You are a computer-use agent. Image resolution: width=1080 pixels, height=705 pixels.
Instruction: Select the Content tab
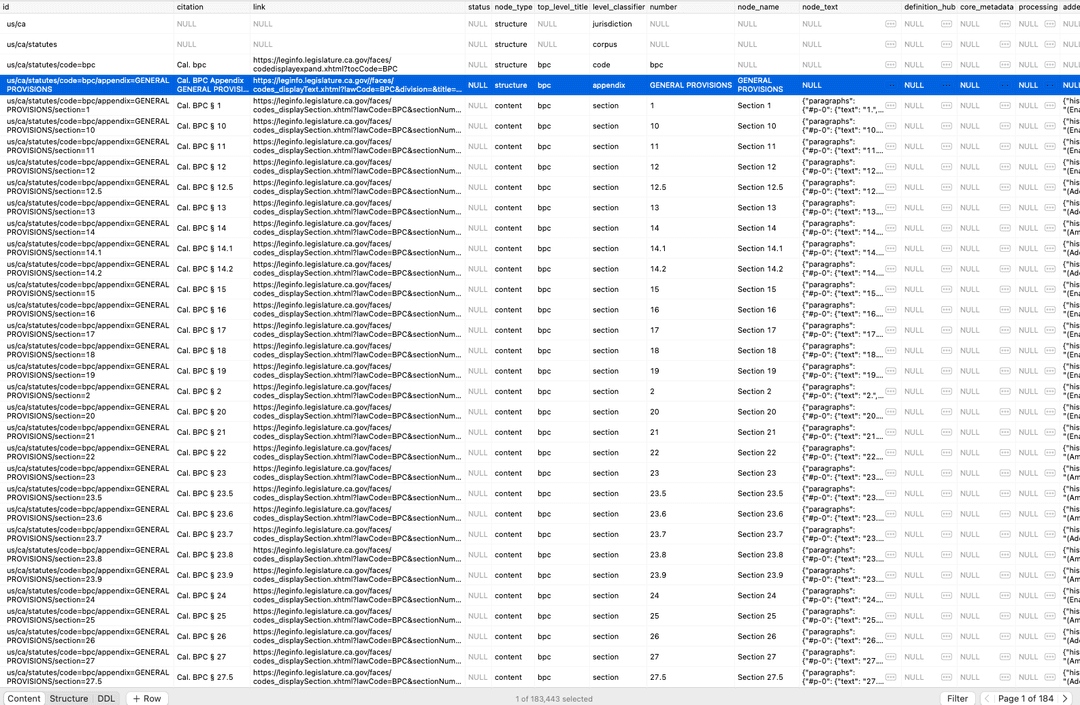point(24,698)
